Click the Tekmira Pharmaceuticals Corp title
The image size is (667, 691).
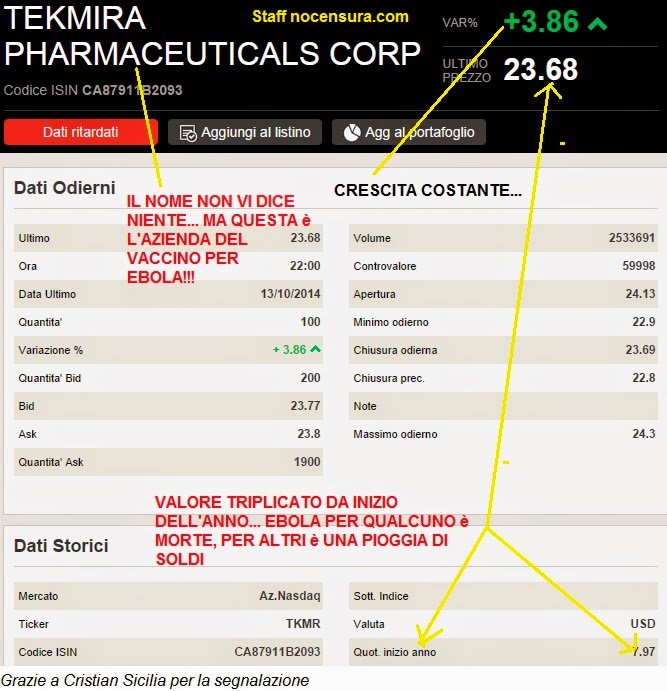coord(212,36)
